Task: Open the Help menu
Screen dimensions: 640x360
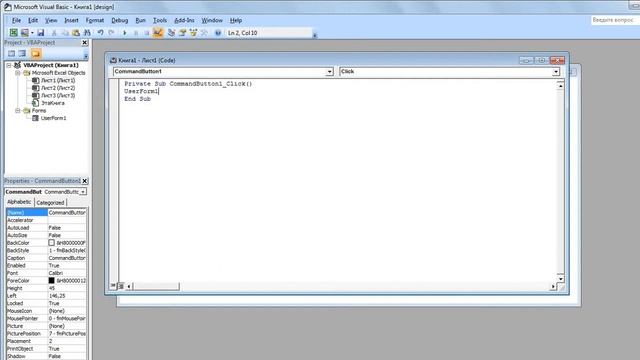Action: [x=236, y=20]
